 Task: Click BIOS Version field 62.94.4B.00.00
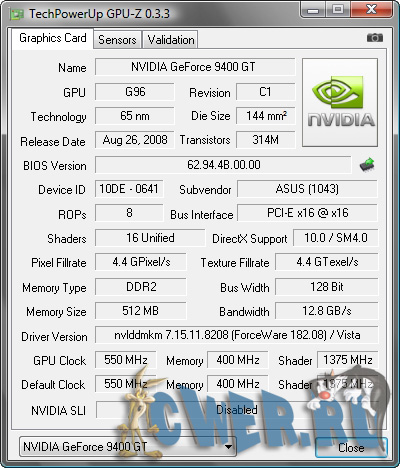click(x=223, y=165)
